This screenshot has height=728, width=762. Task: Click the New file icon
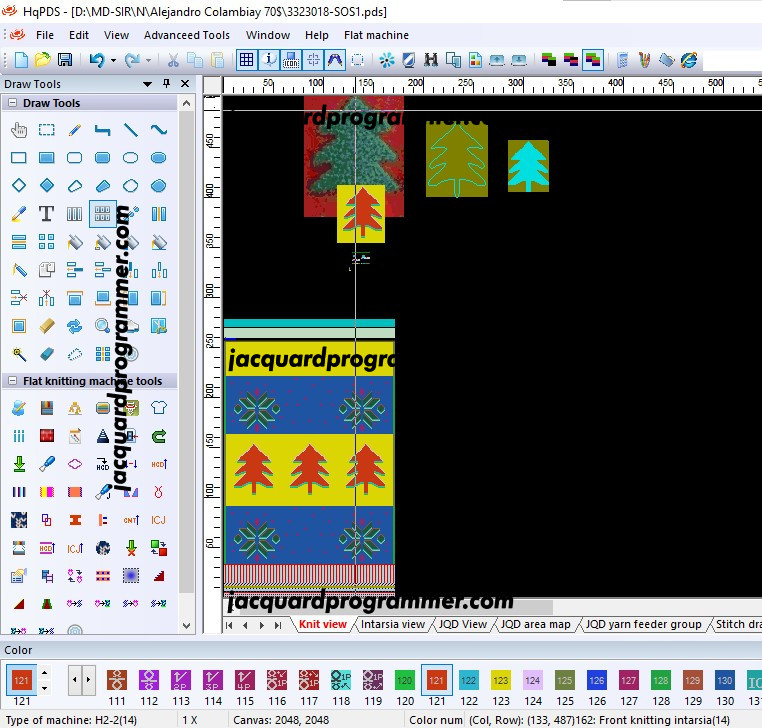click(20, 60)
